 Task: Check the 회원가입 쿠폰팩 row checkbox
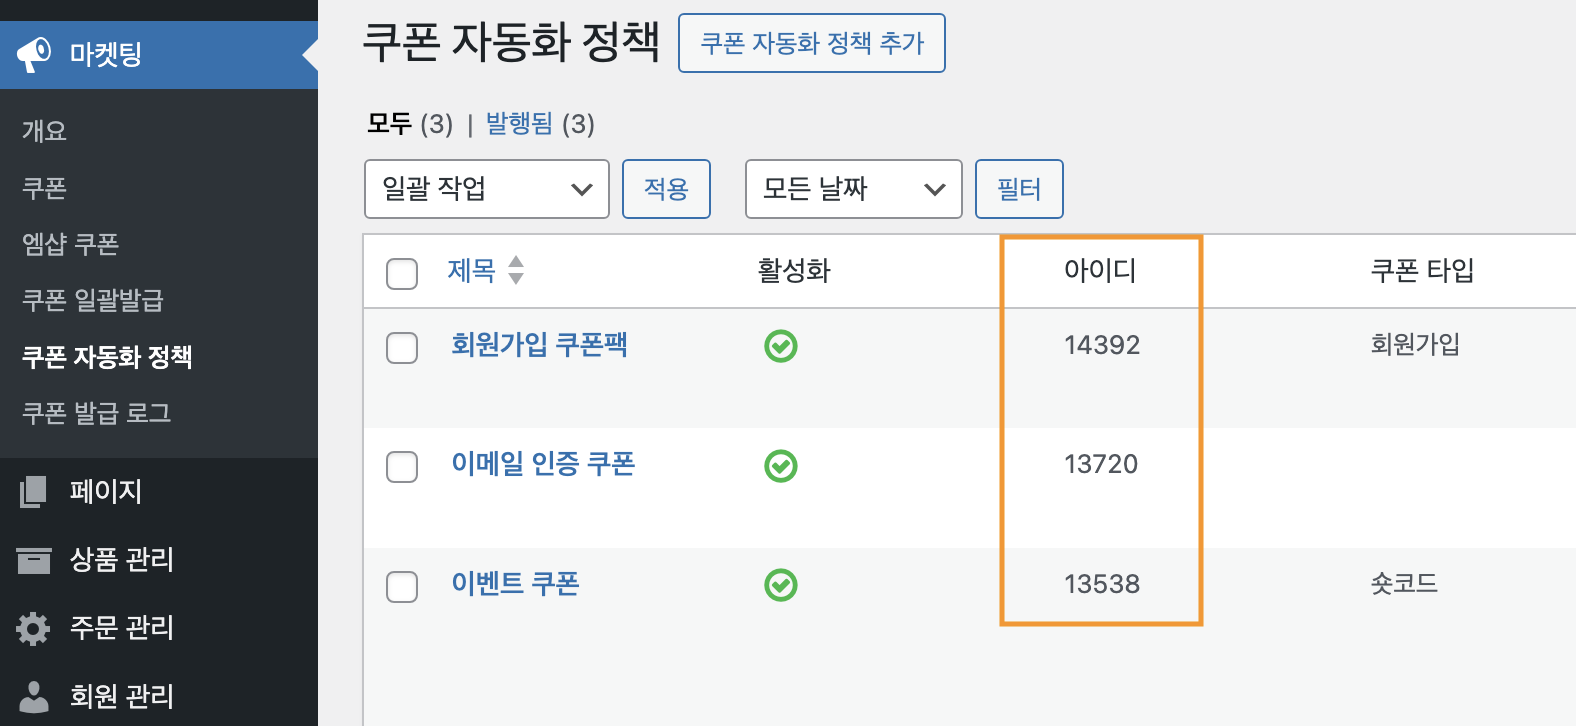point(402,347)
